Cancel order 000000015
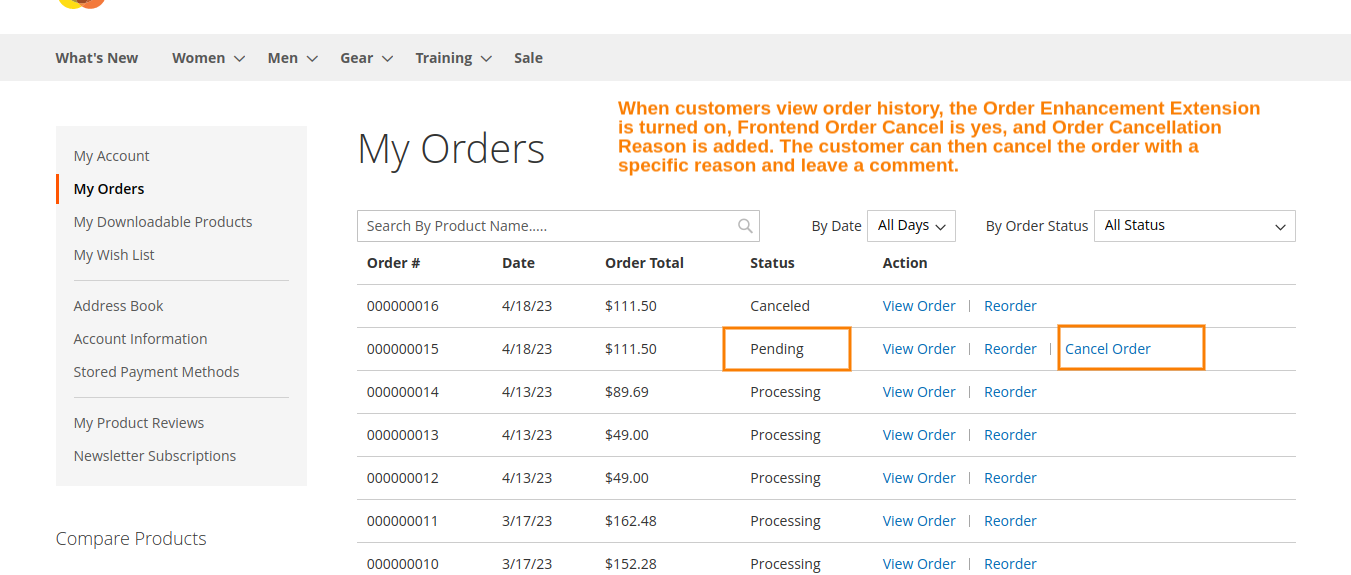1351x575 pixels. (x=1107, y=349)
